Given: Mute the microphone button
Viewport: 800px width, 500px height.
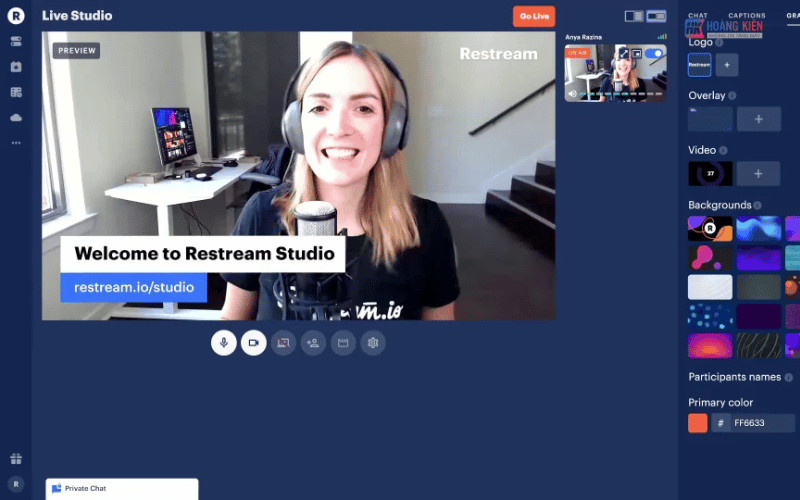Looking at the screenshot, I should coord(223,343).
